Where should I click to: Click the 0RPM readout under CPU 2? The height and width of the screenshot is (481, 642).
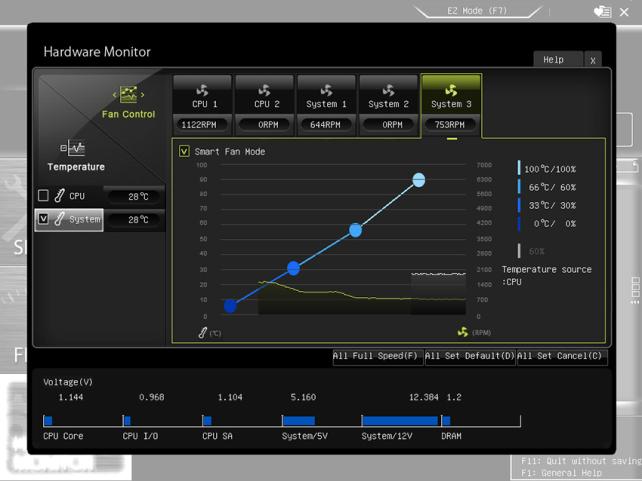[x=265, y=124]
